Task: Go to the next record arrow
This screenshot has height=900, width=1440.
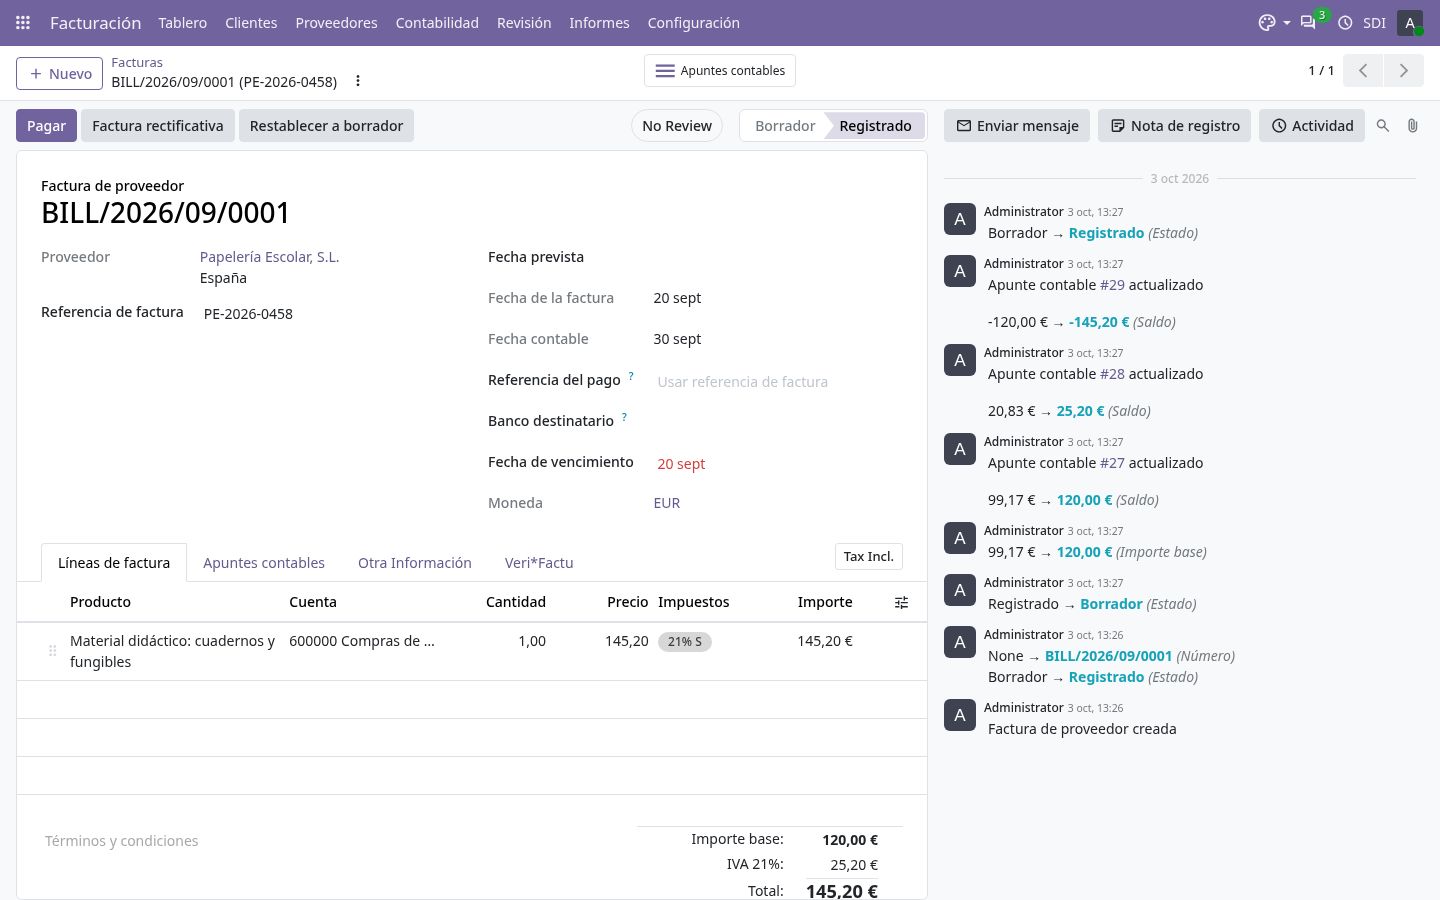Action: click(x=1403, y=71)
